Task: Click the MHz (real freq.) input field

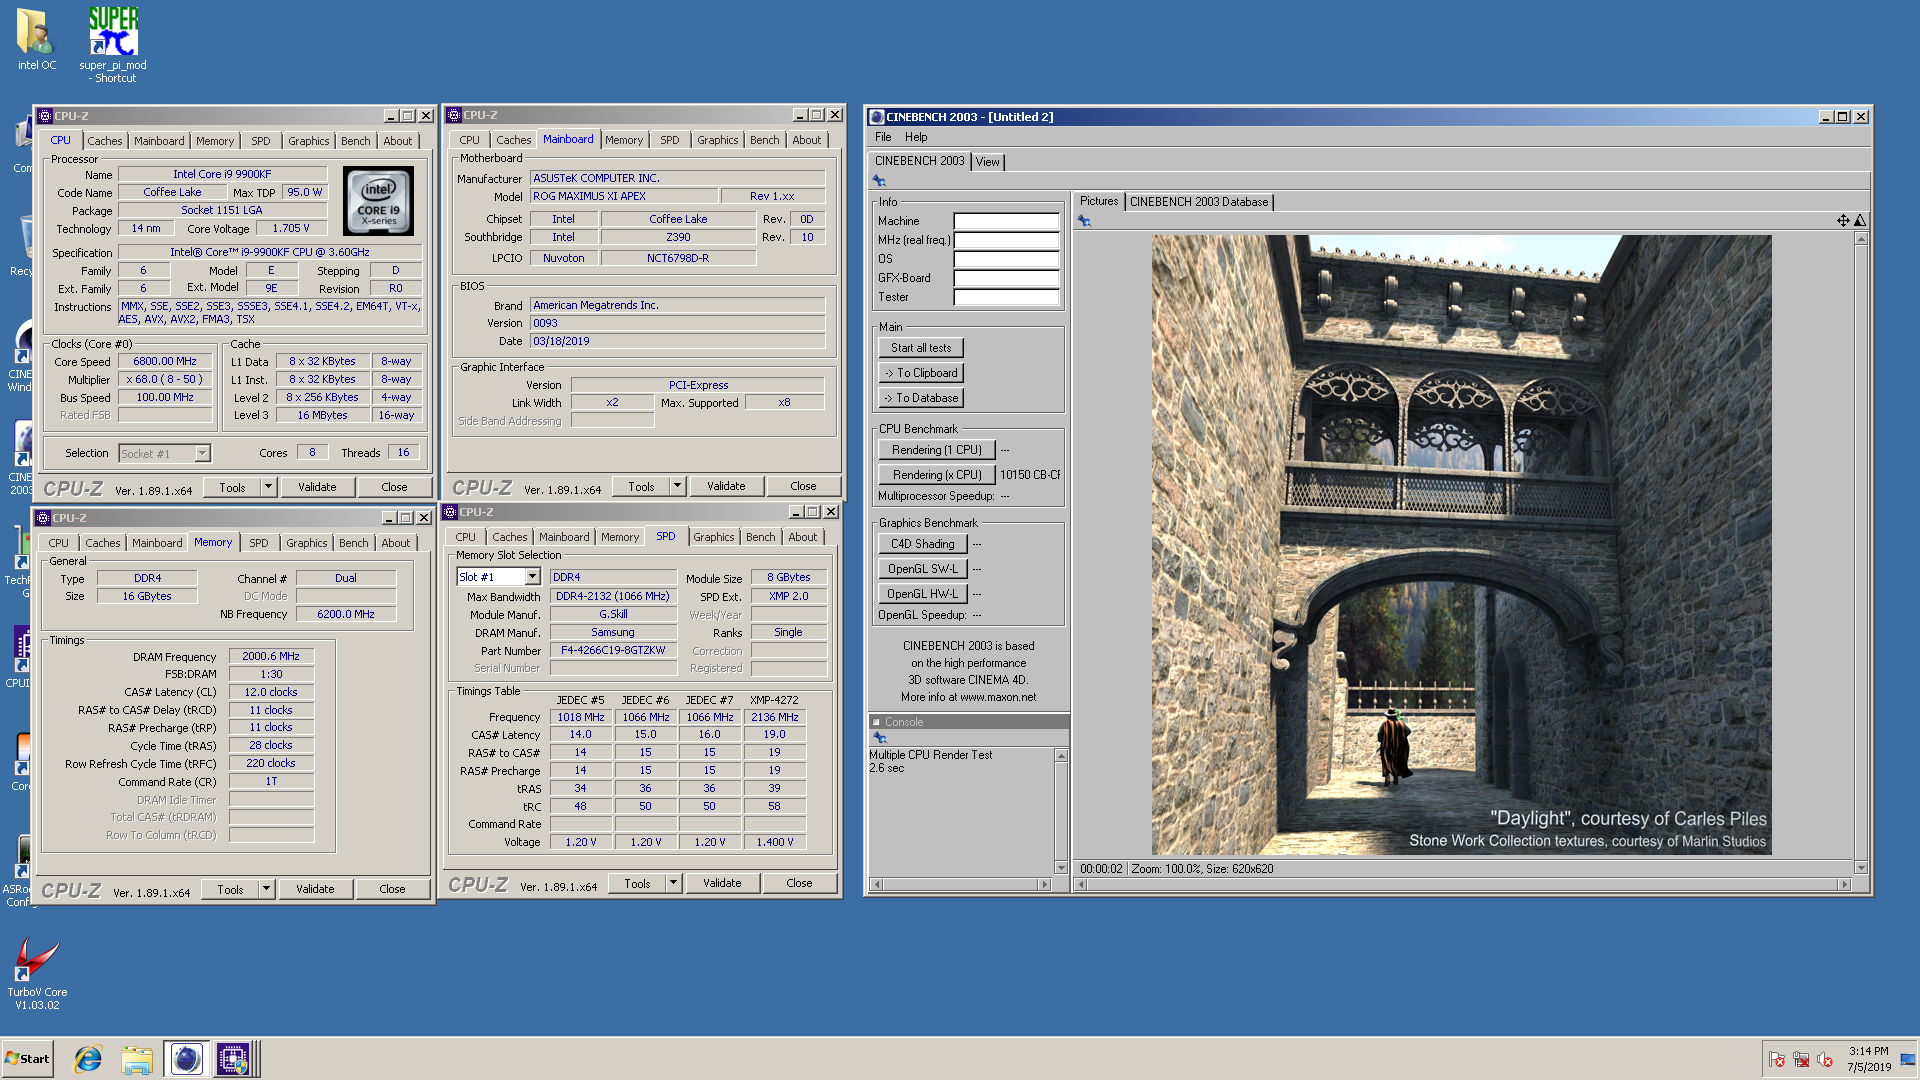Action: coord(1006,240)
